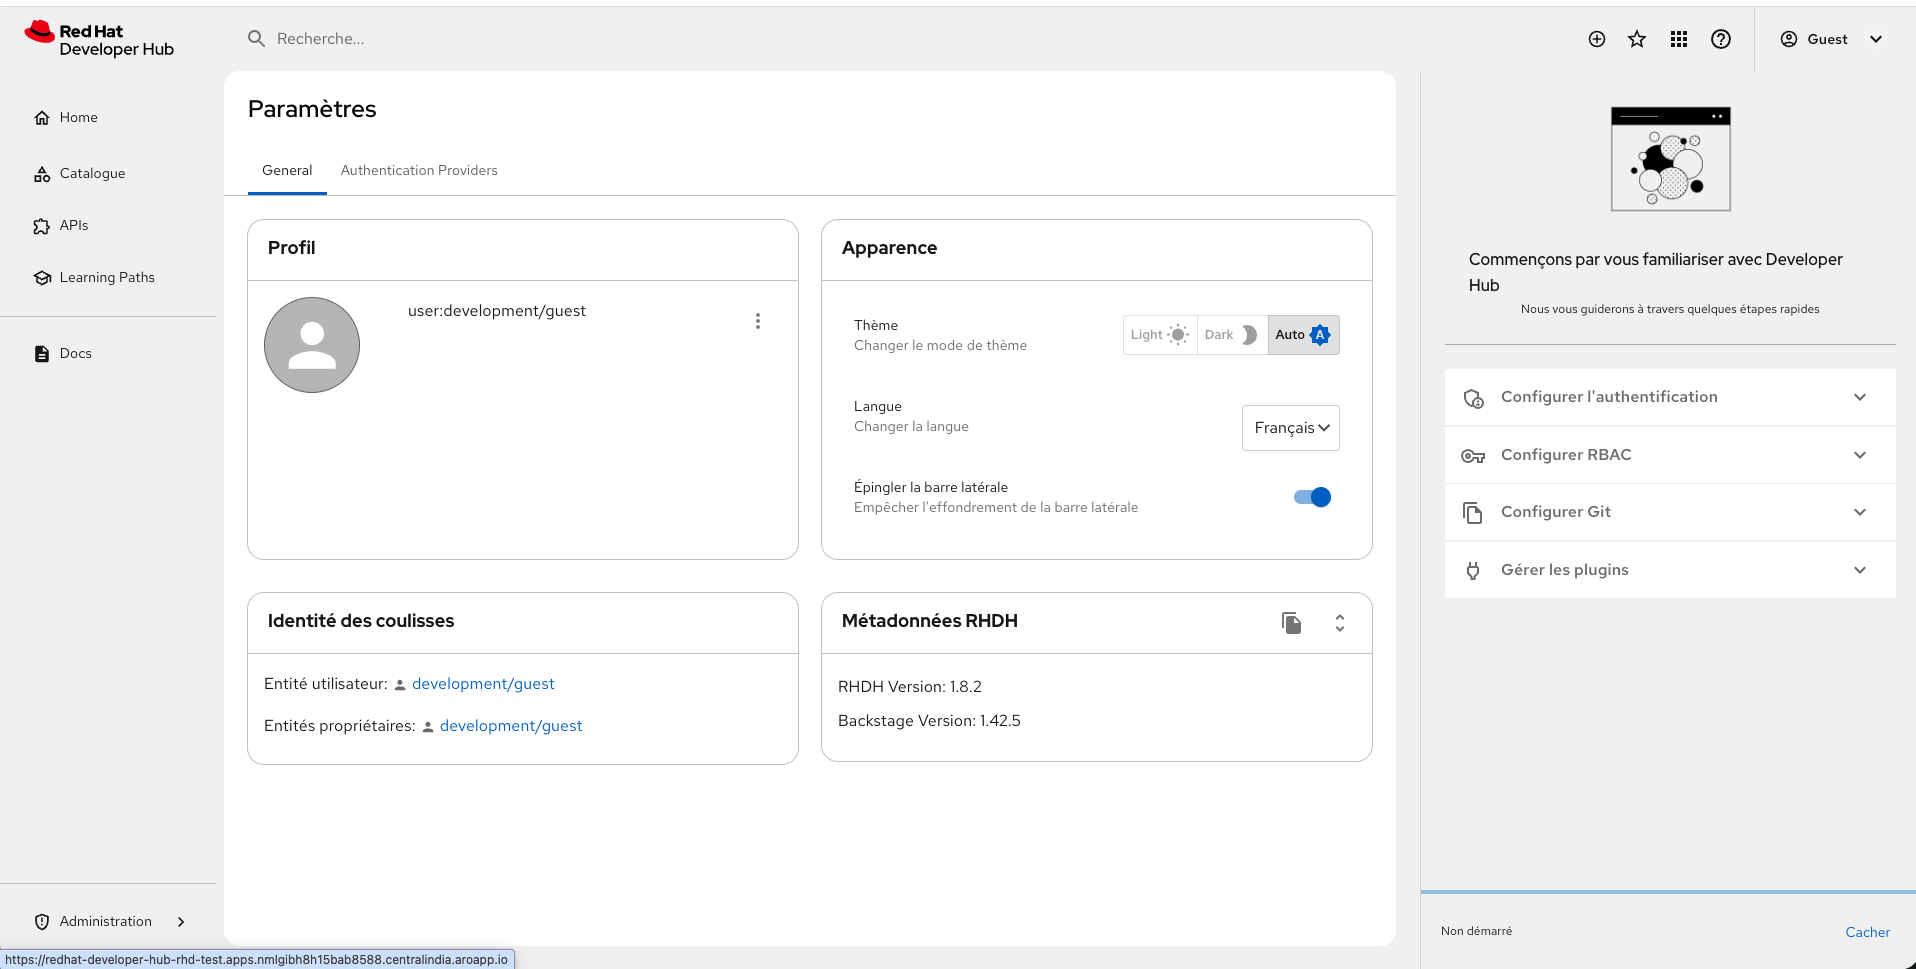
Task: Expand the Gérer les plugins section
Action: coord(1669,570)
